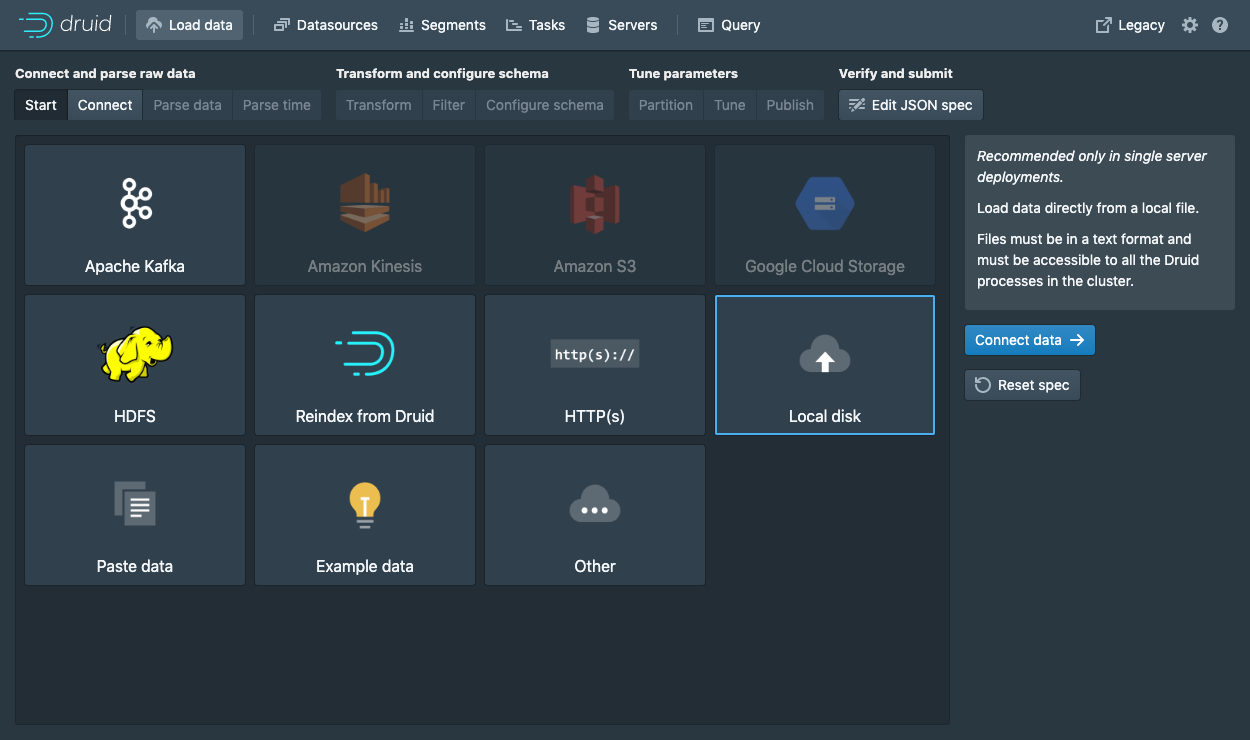Click the reset icon in Reset spec
The height and width of the screenshot is (740, 1250).
click(983, 385)
